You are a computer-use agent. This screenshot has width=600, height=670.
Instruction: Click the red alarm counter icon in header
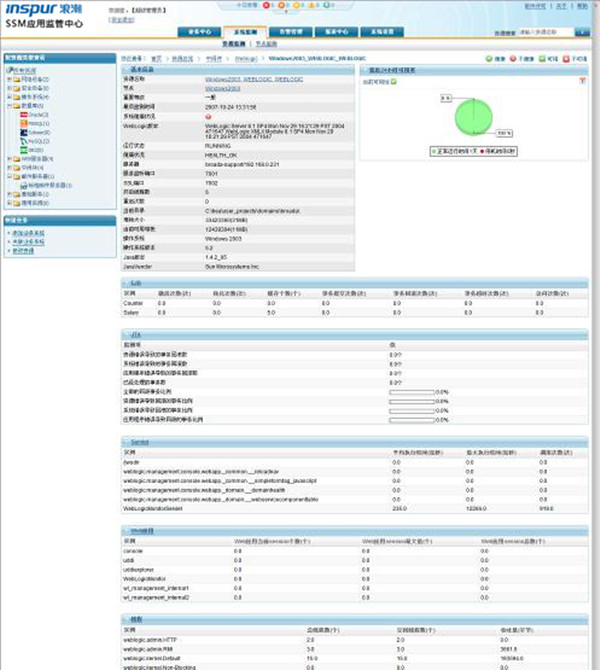tap(265, 5)
